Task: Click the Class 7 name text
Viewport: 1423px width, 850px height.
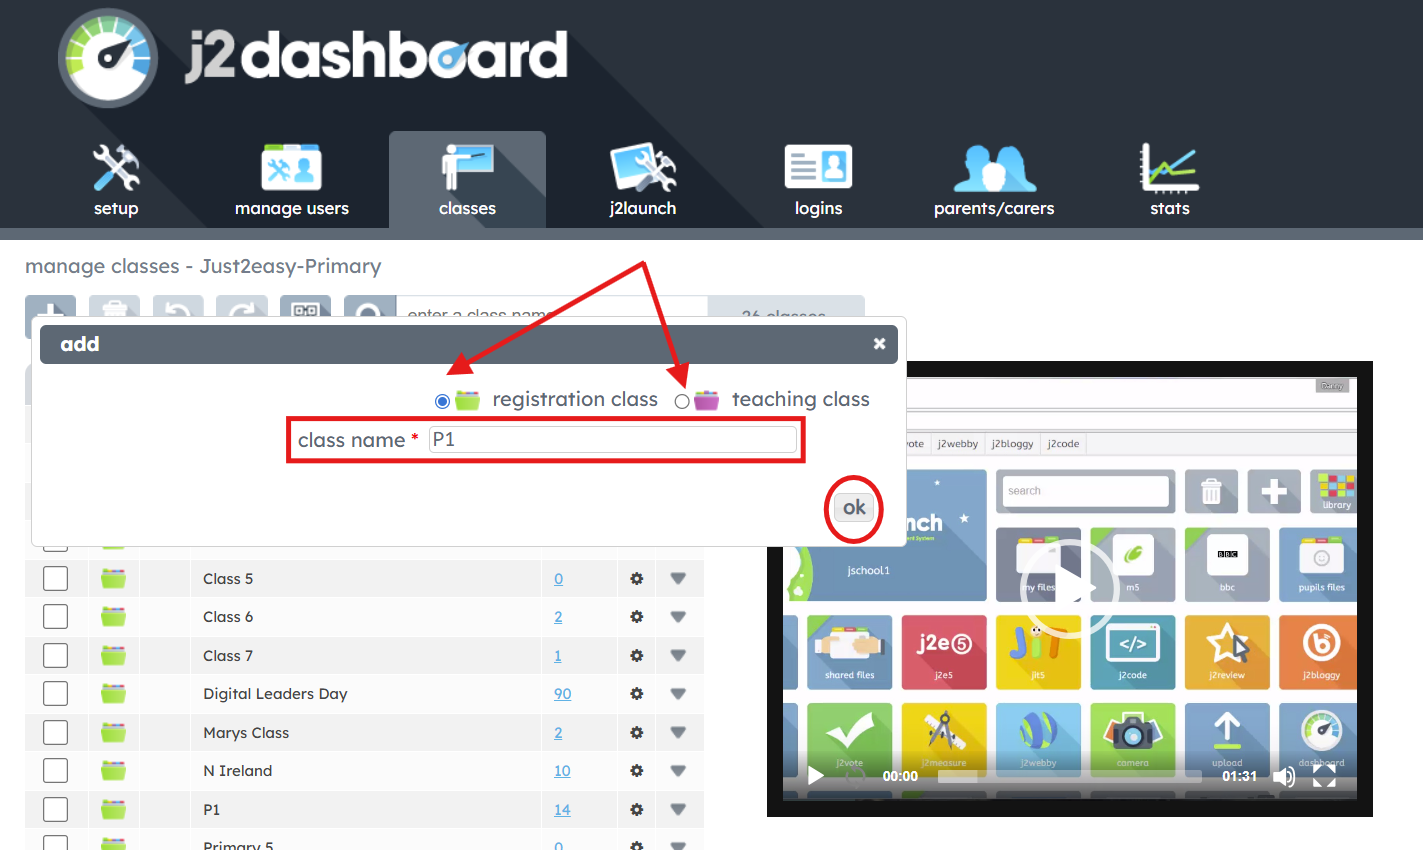Action: pyautogui.click(x=228, y=656)
